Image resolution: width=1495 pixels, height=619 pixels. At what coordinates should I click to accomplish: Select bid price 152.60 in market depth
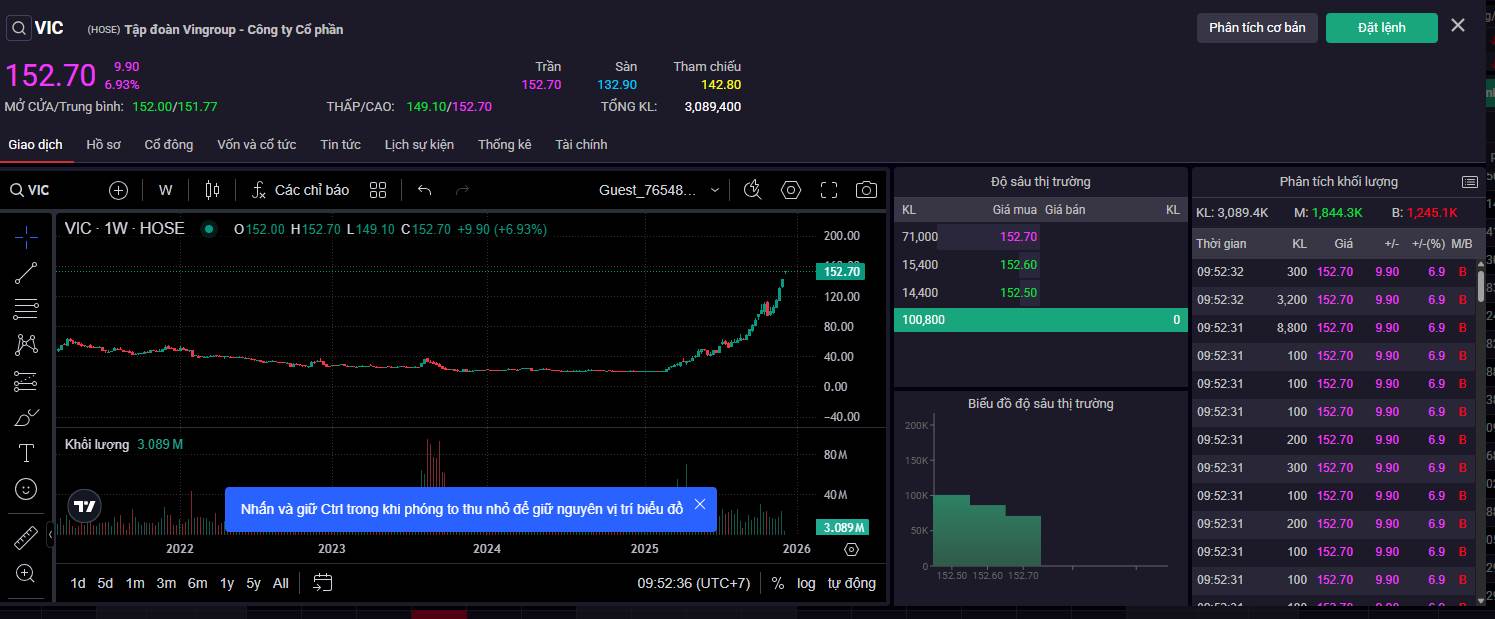point(1018,265)
